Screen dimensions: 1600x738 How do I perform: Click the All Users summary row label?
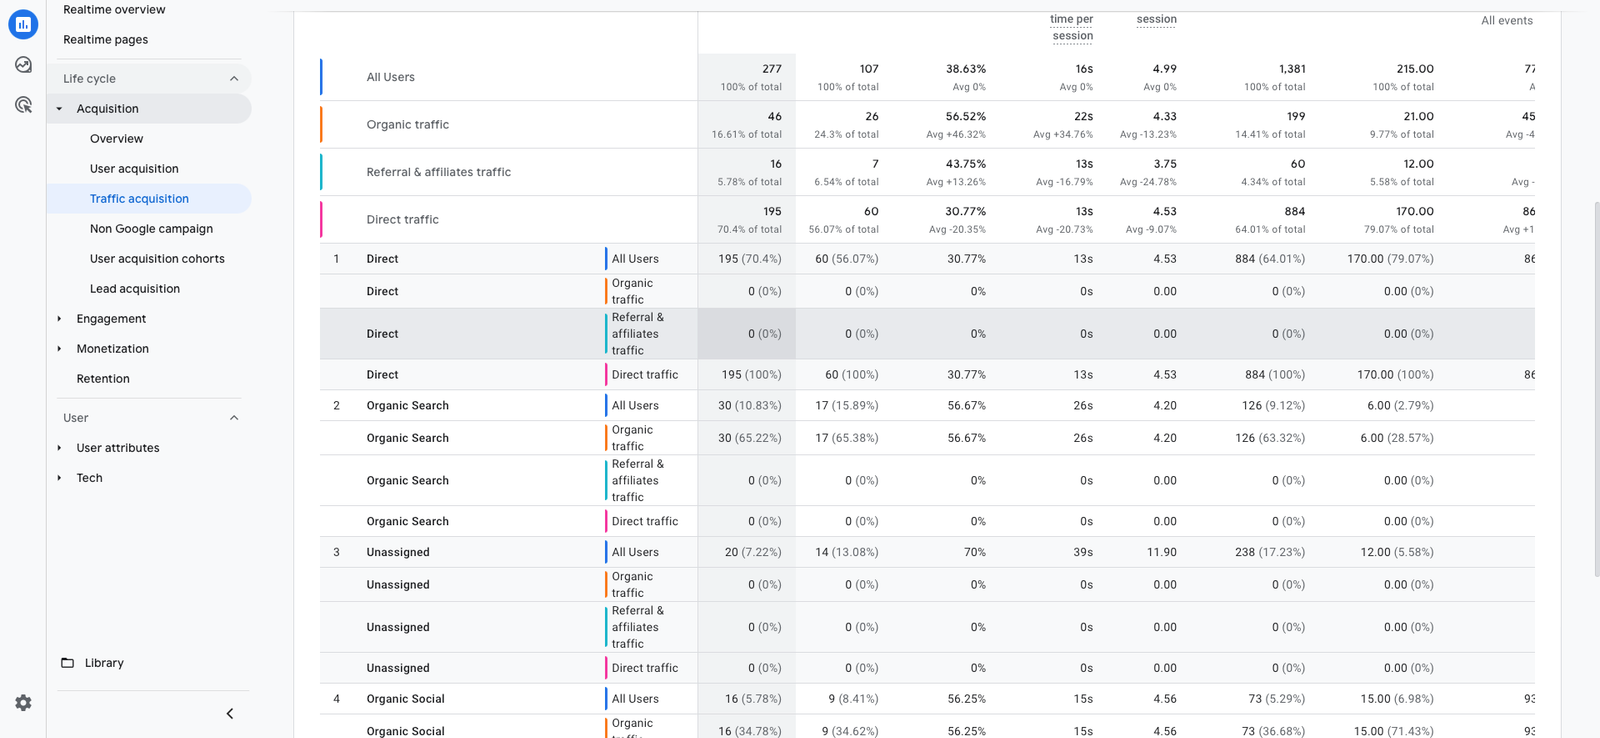[x=390, y=77]
